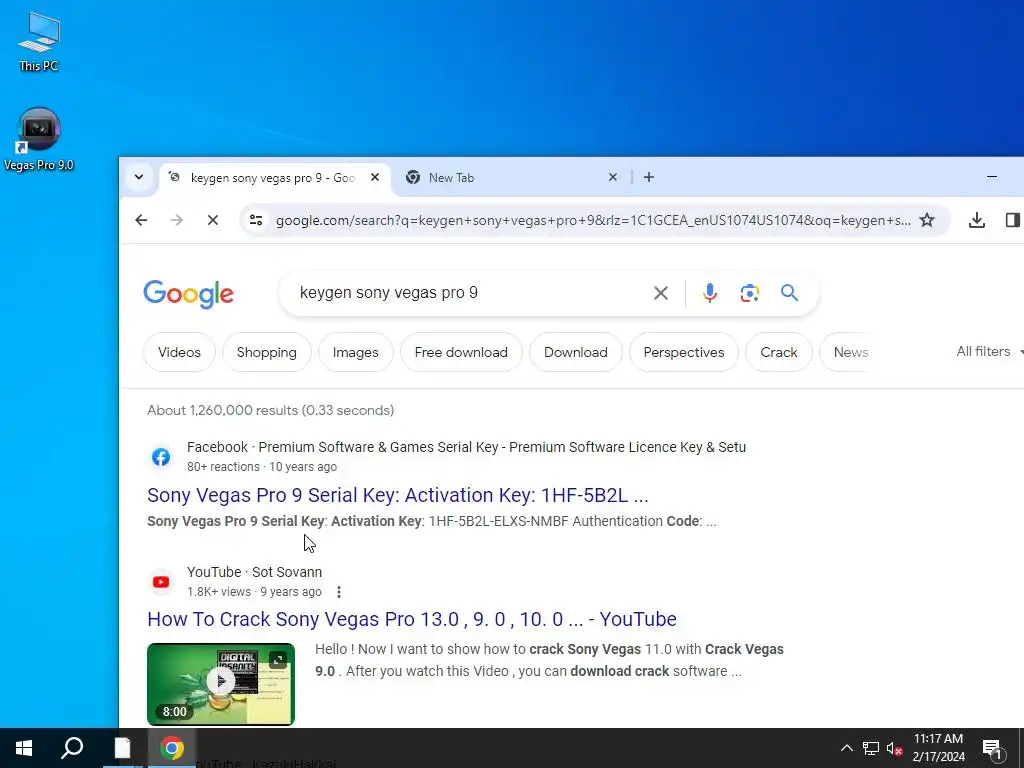This screenshot has height=768, width=1024.
Task: Click the Google logo
Action: 189,294
